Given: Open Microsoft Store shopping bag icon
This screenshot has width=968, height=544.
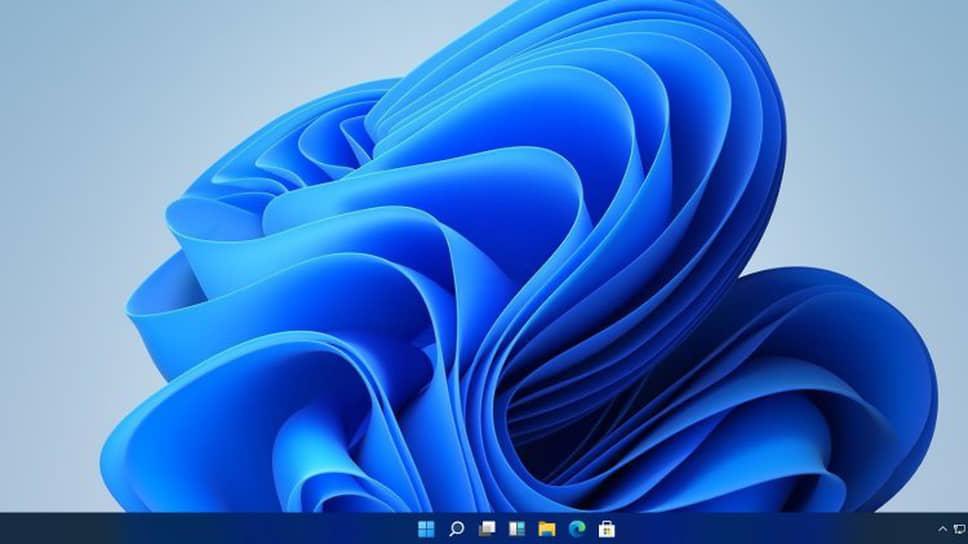Looking at the screenshot, I should (x=606, y=528).
